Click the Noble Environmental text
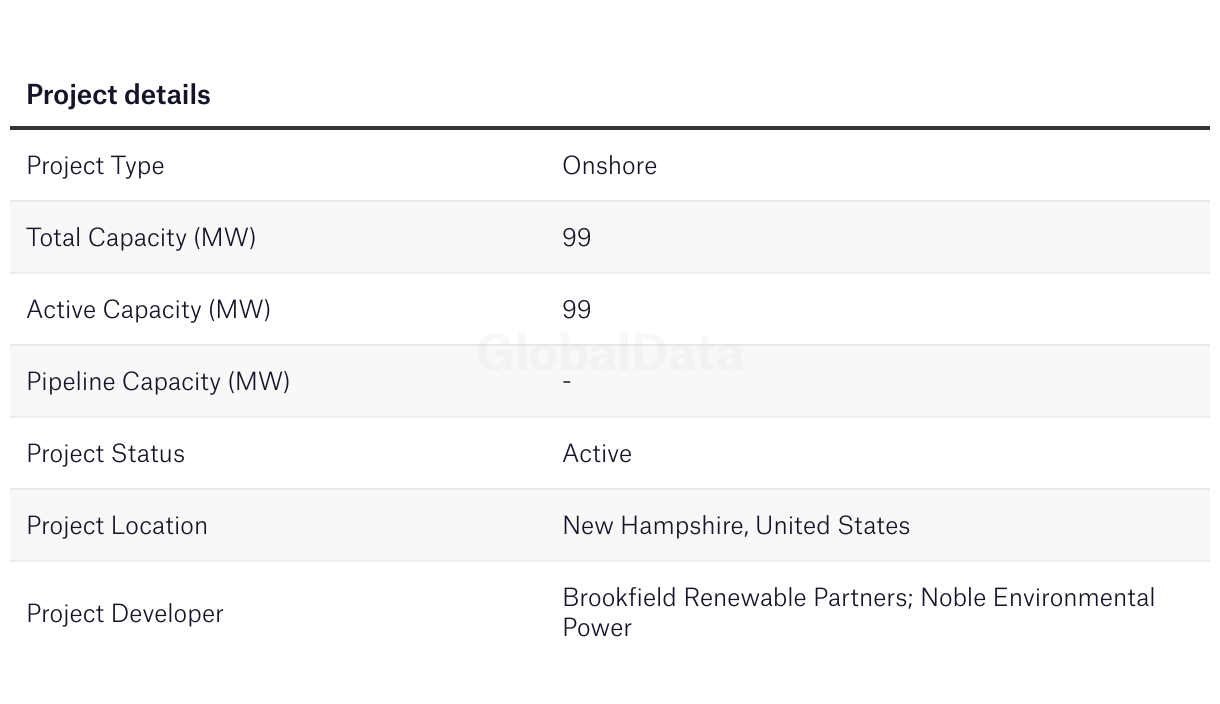This screenshot has width=1220, height=704. [1038, 598]
